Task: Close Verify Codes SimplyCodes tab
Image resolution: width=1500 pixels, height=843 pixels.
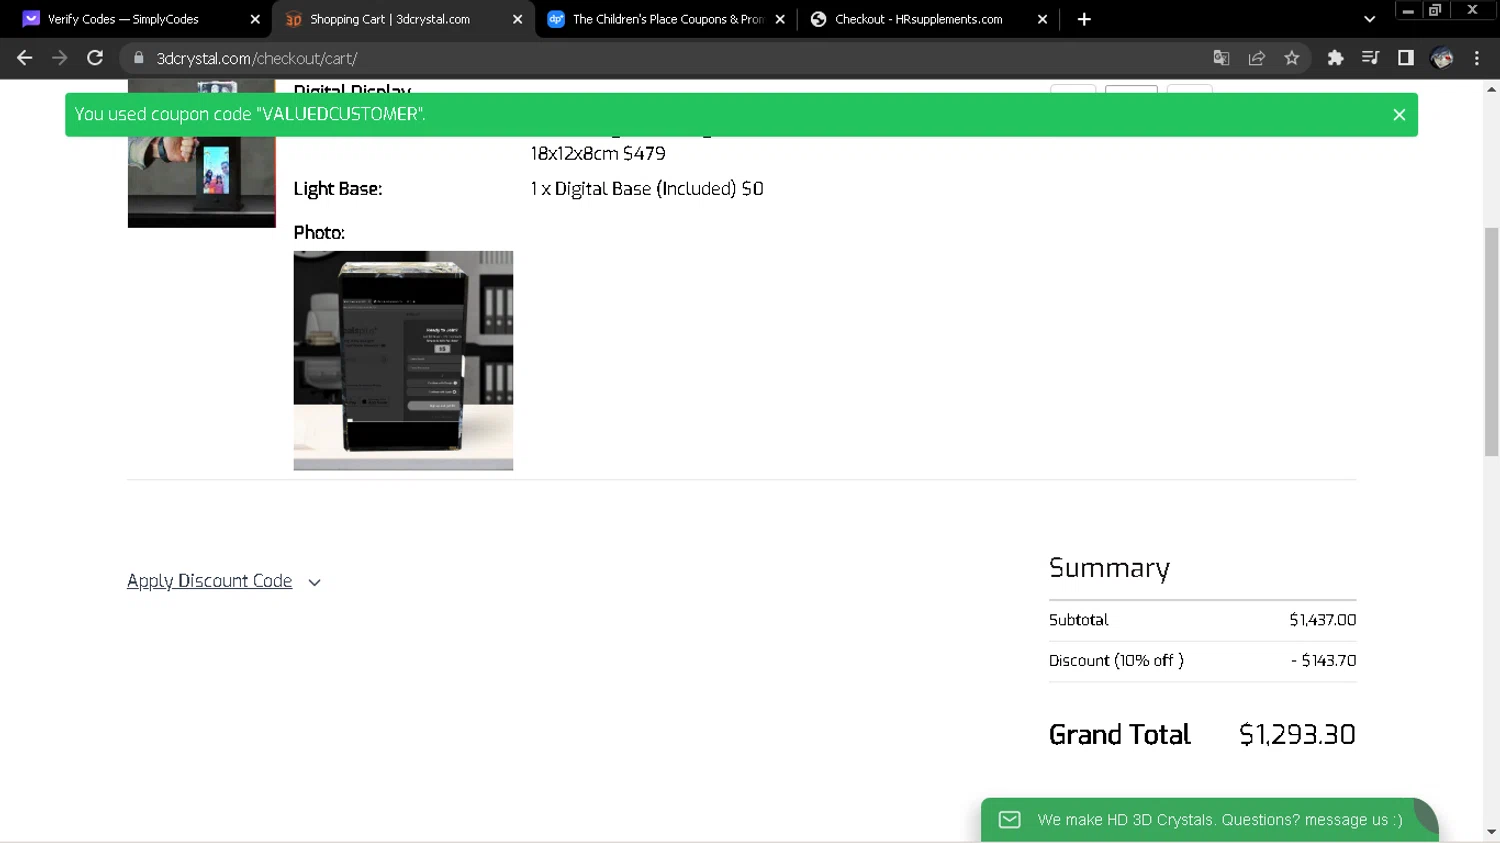Action: pos(255,19)
